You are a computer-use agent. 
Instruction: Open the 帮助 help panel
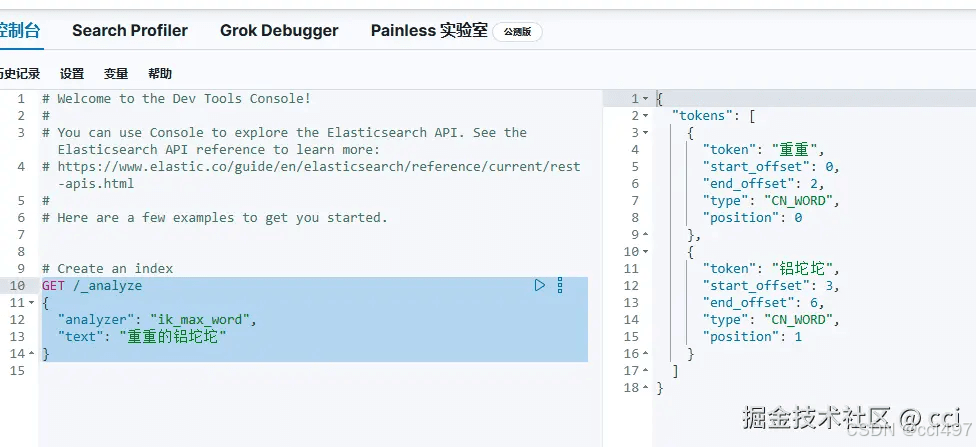click(160, 74)
